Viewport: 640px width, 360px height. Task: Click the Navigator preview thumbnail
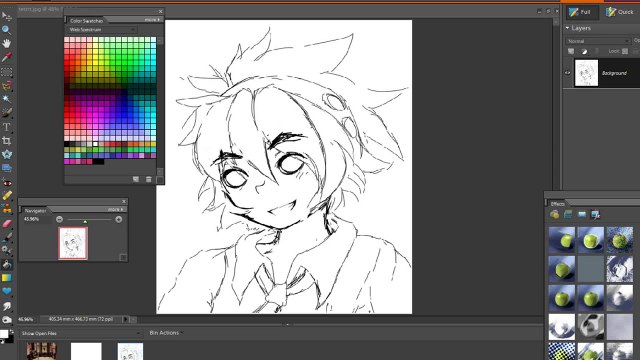(73, 243)
